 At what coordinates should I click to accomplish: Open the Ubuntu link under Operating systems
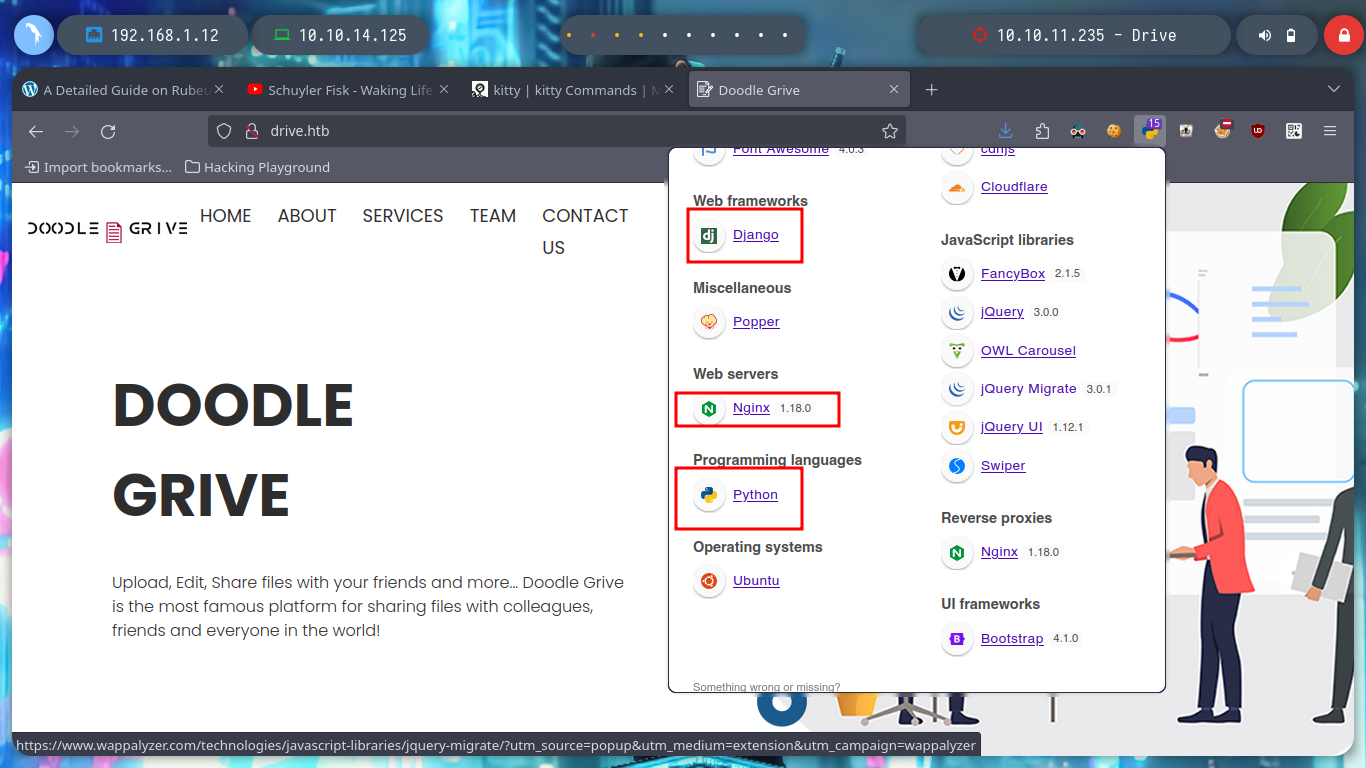tap(756, 581)
